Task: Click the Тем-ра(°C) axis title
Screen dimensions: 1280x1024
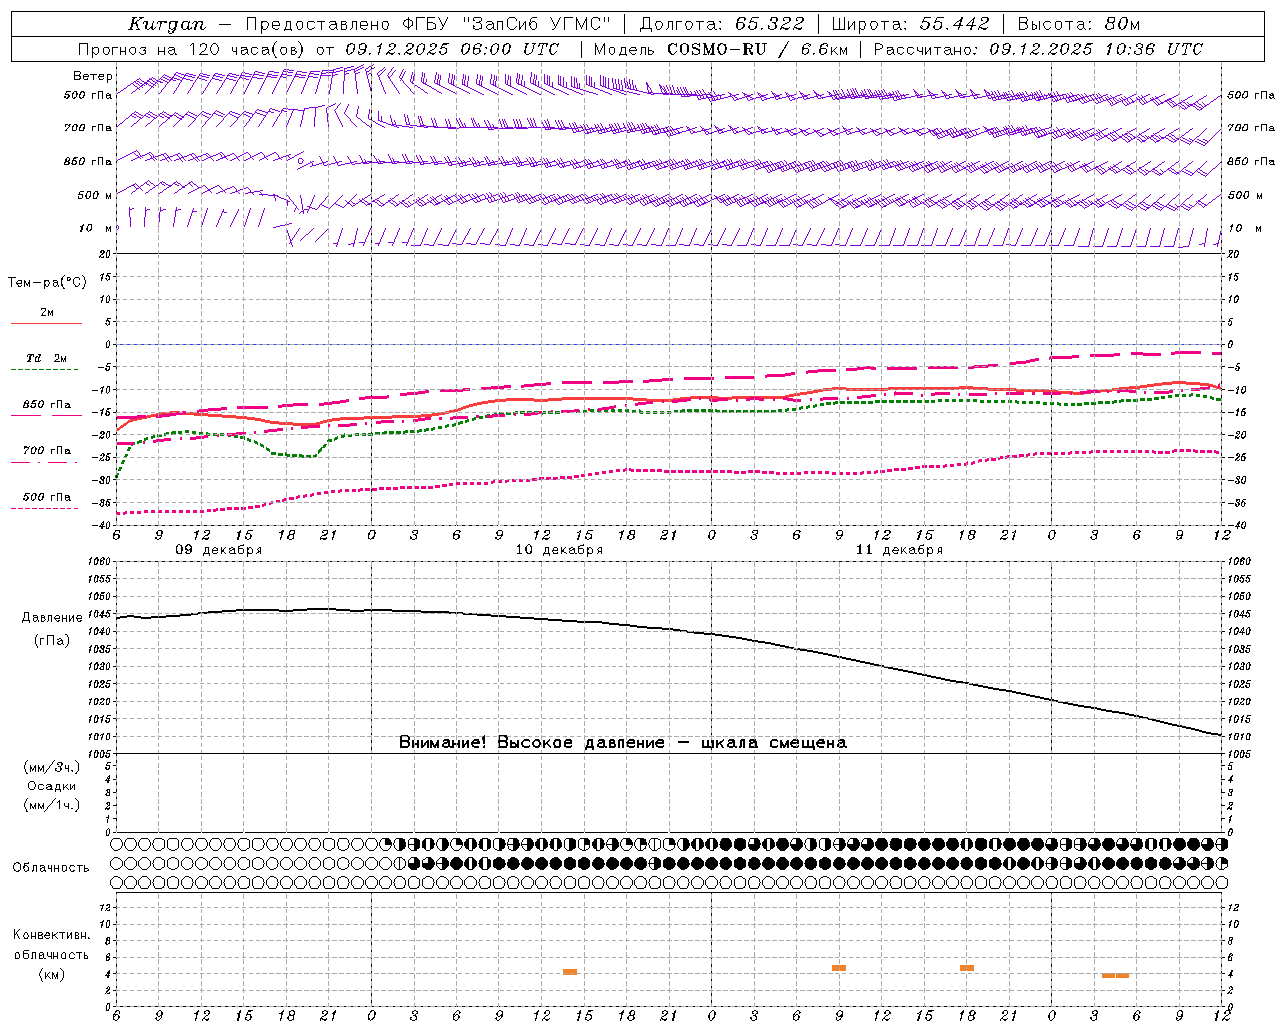Action: [47, 283]
